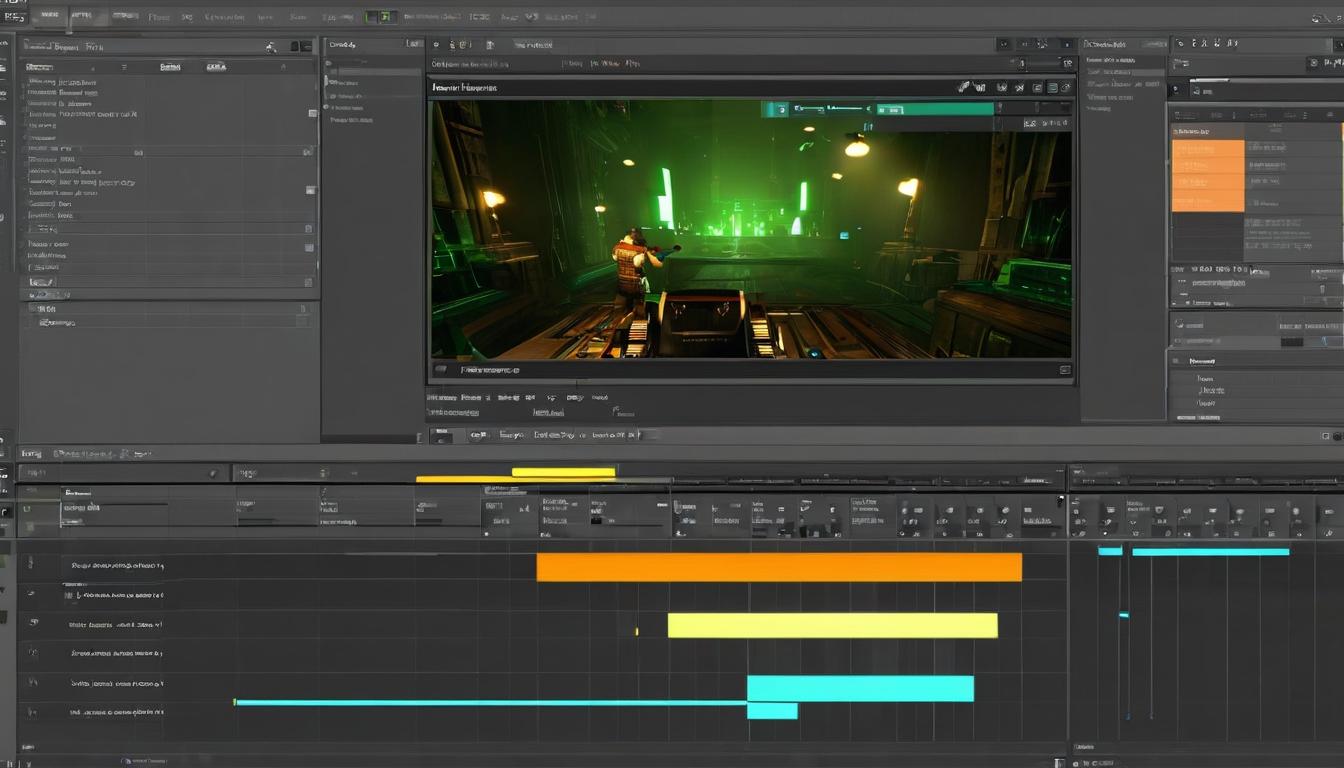Select the first orange highlighted row in the right panel
Image resolution: width=1344 pixels, height=768 pixels.
point(1207,149)
